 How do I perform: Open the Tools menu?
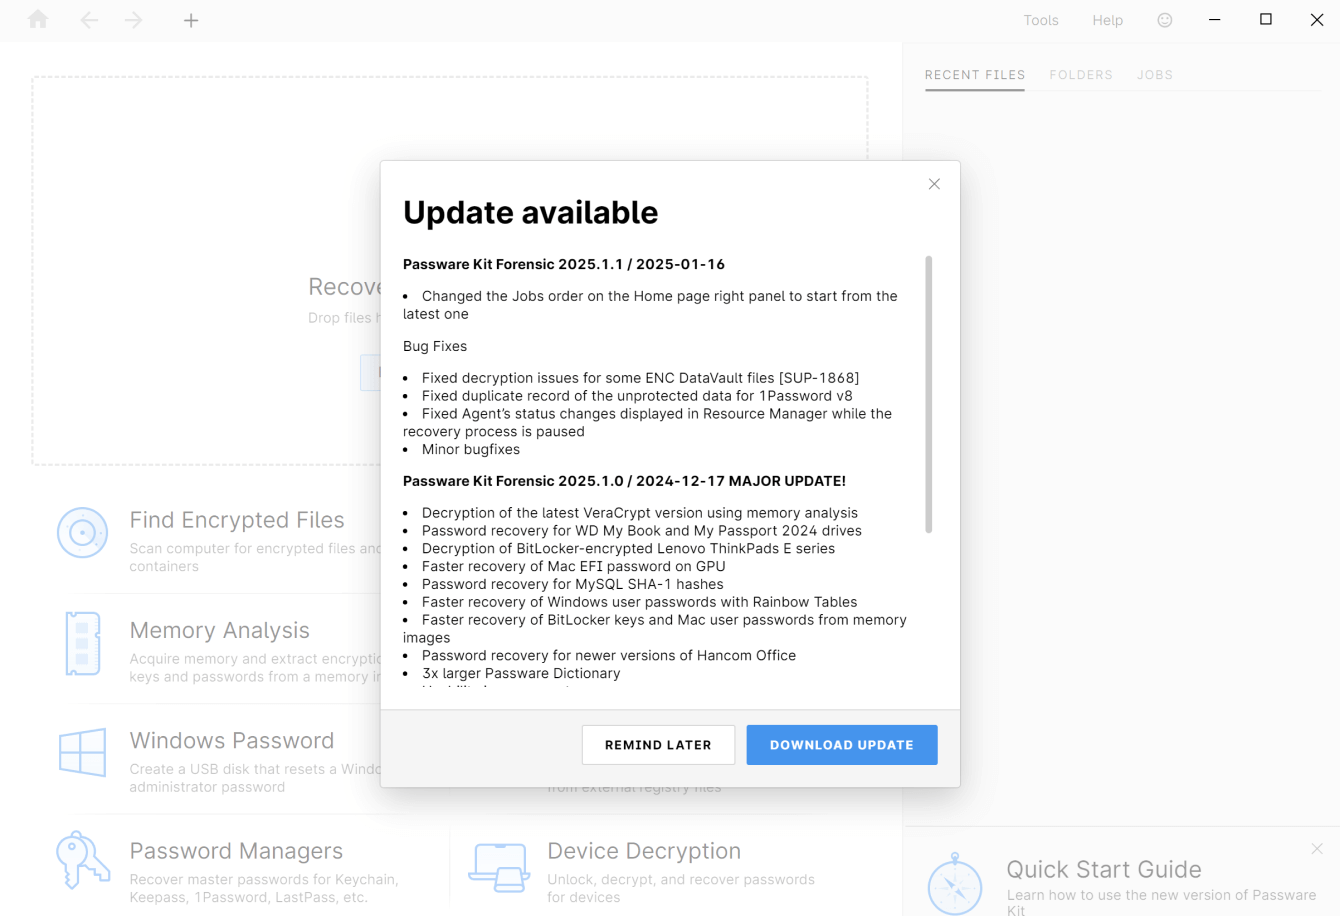[x=1040, y=20]
